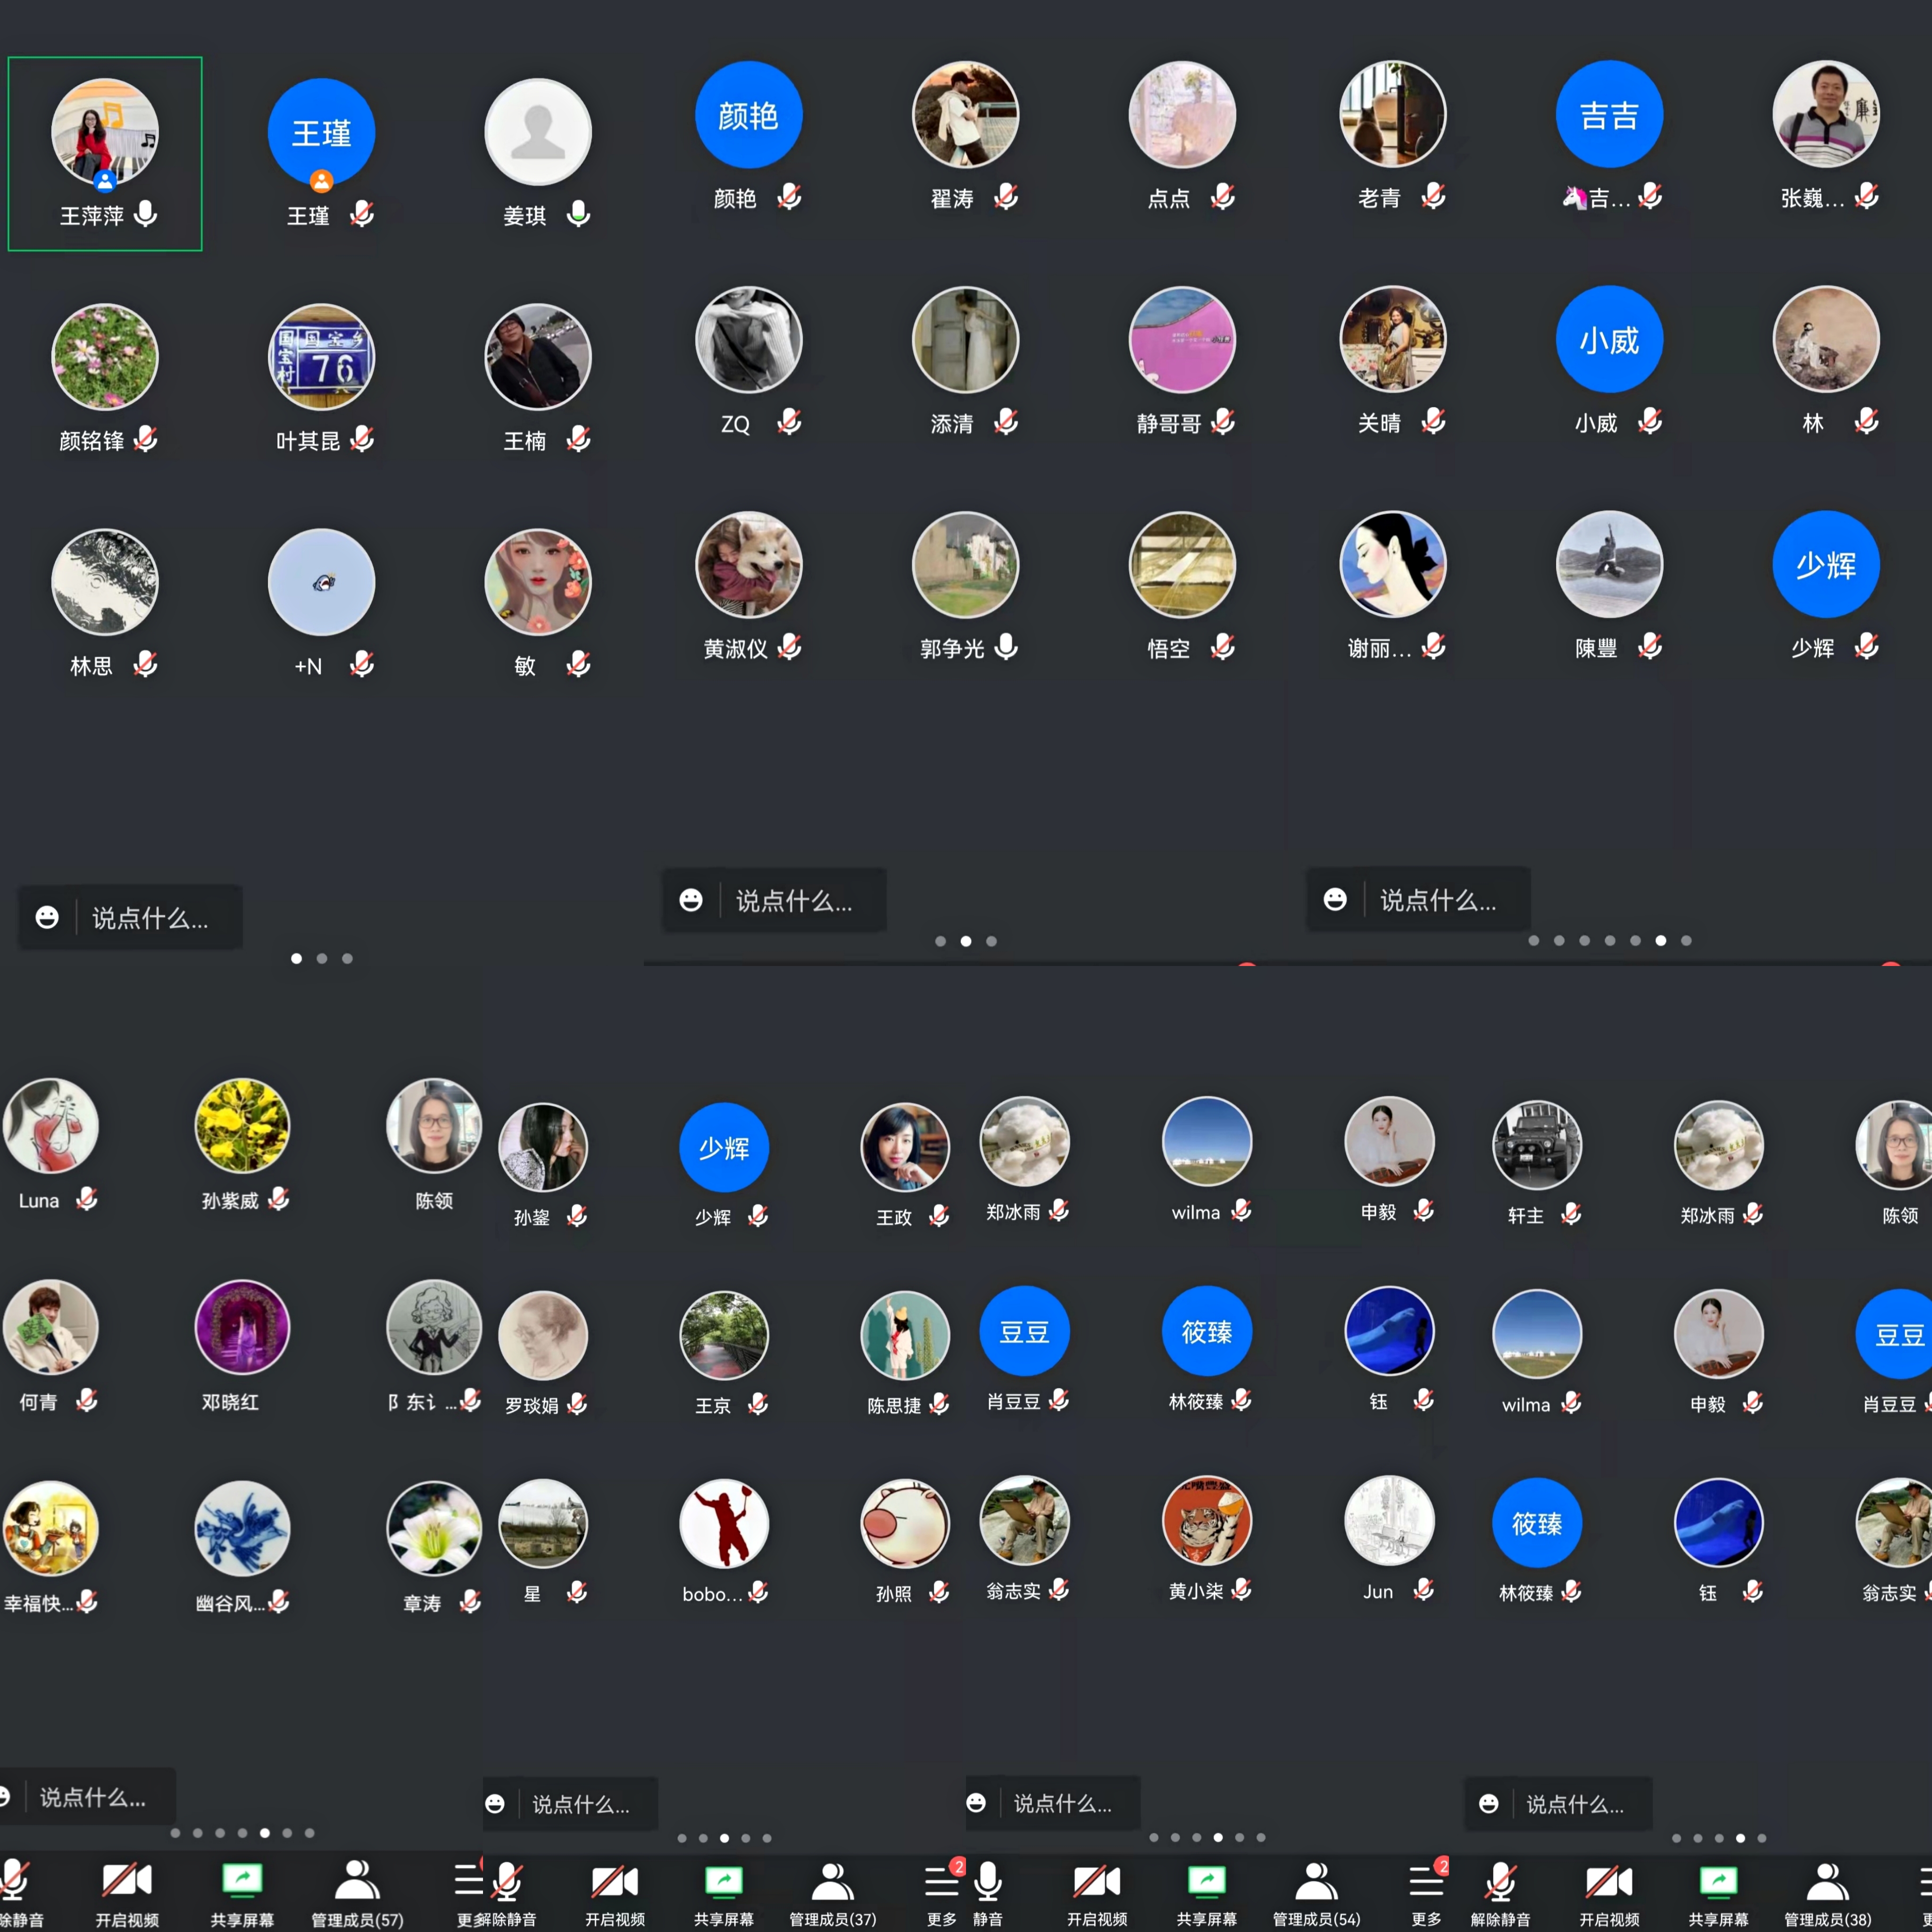The height and width of the screenshot is (1932, 1932).
Task: Open bobo's red dancer avatar
Action: pyautogui.click(x=724, y=1523)
